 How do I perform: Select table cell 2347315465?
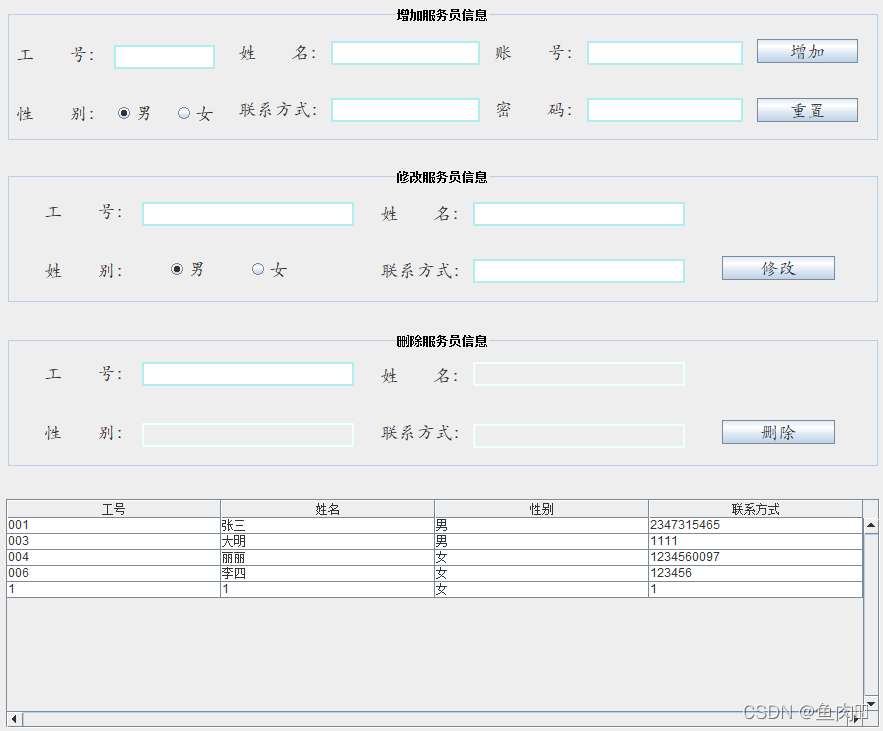pos(755,525)
